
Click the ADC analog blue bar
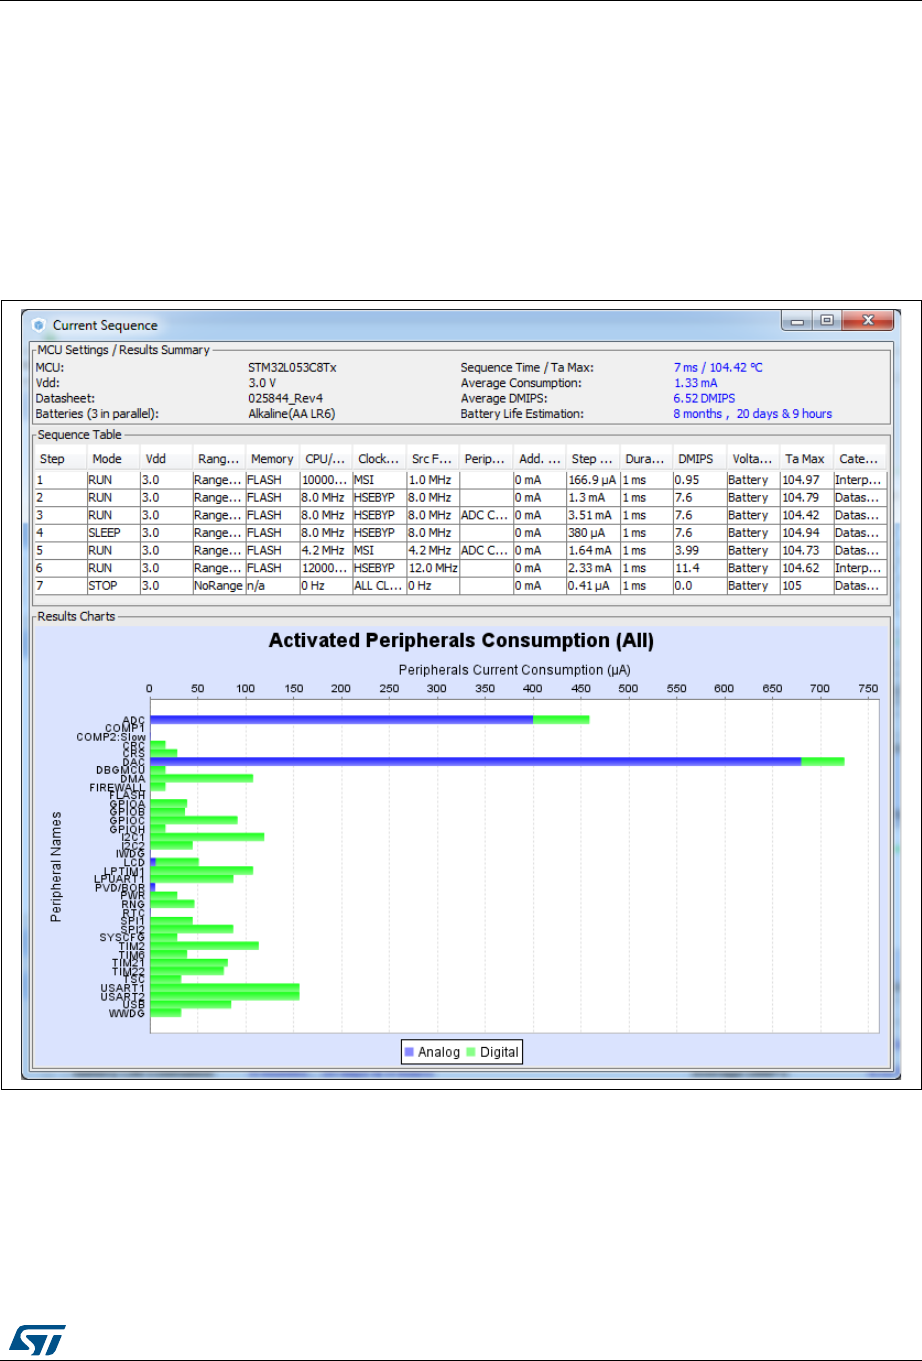[x=341, y=719]
